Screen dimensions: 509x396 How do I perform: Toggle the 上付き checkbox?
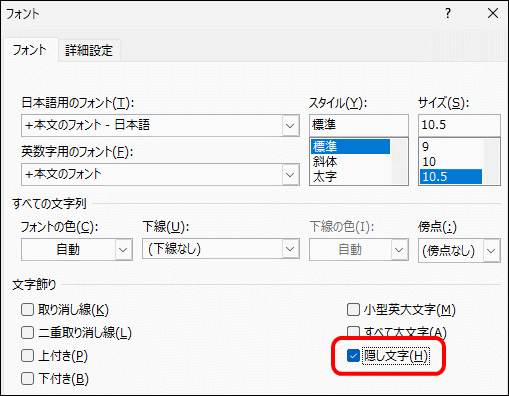(x=27, y=356)
